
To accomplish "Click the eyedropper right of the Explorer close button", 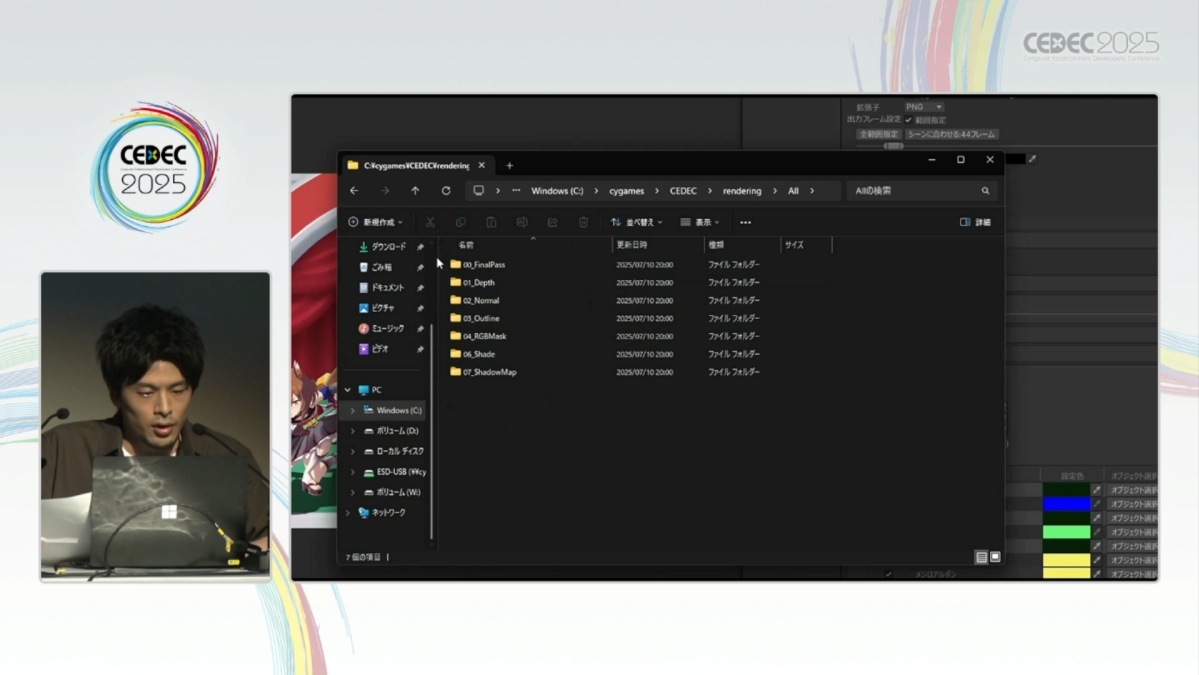I will pyautogui.click(x=1032, y=159).
